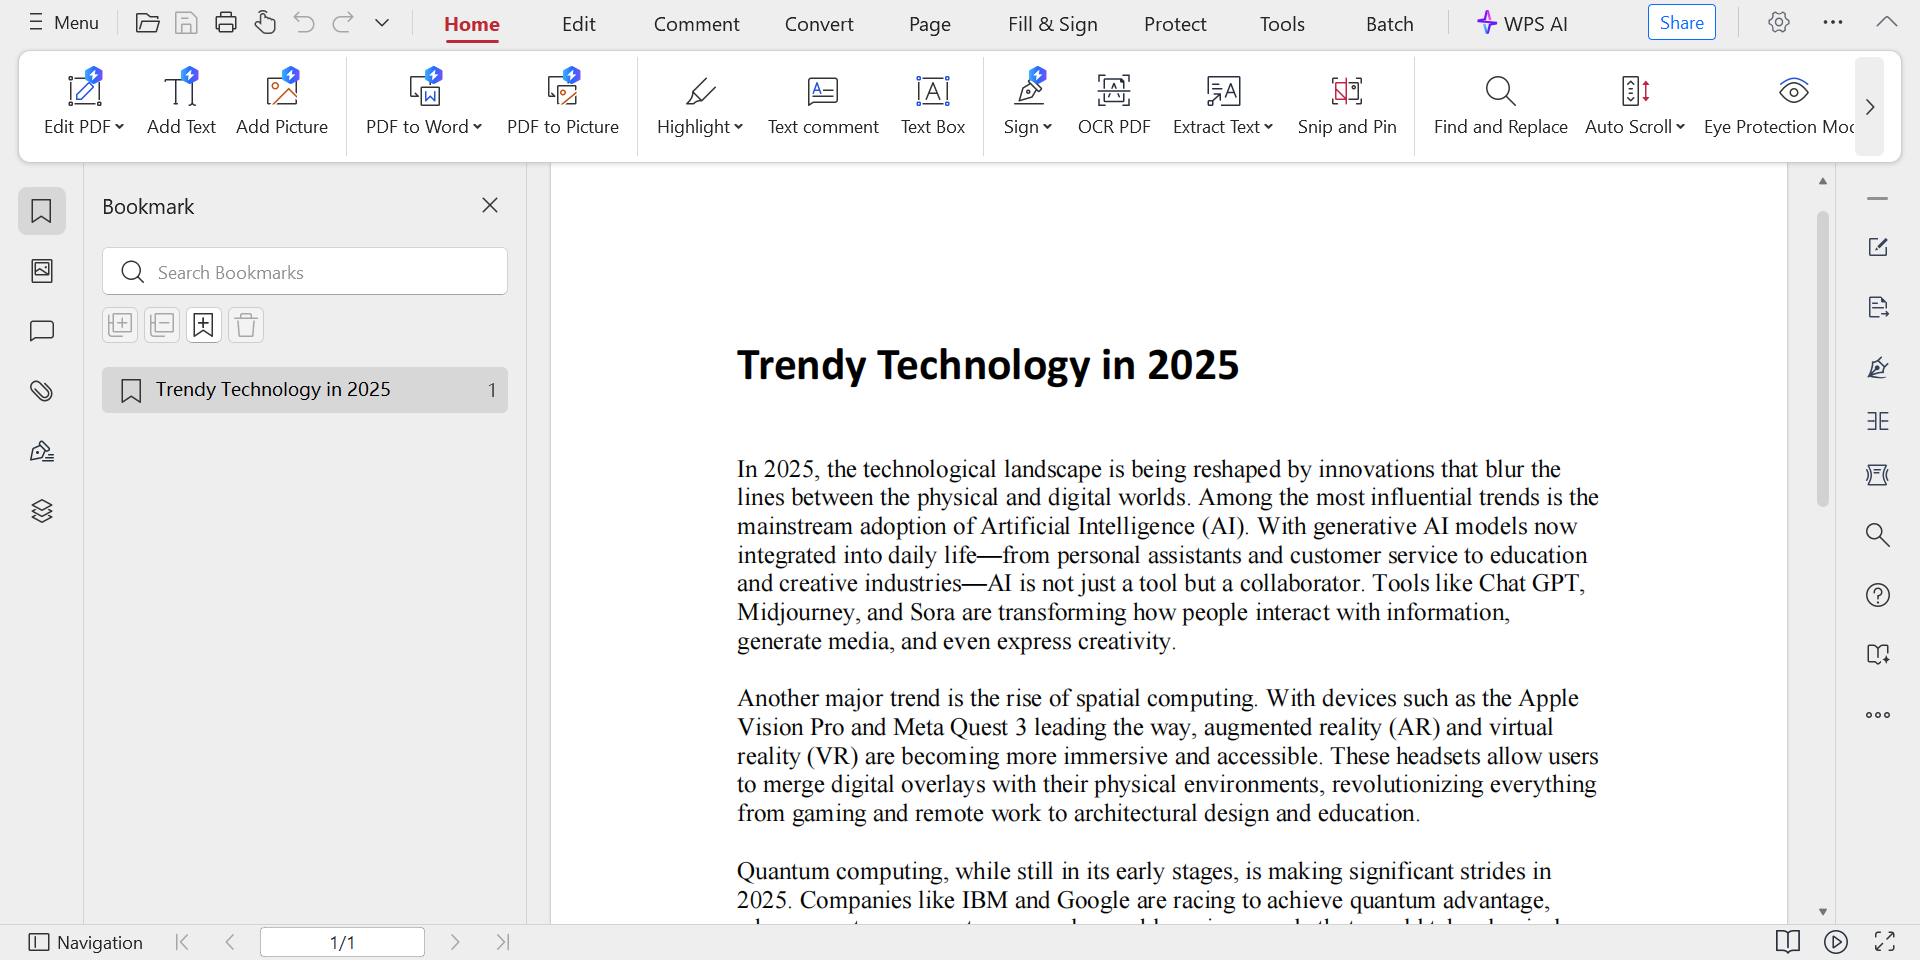Viewport: 1920px width, 960px height.
Task: Expand the quick access toolbar dropdown
Action: click(382, 23)
